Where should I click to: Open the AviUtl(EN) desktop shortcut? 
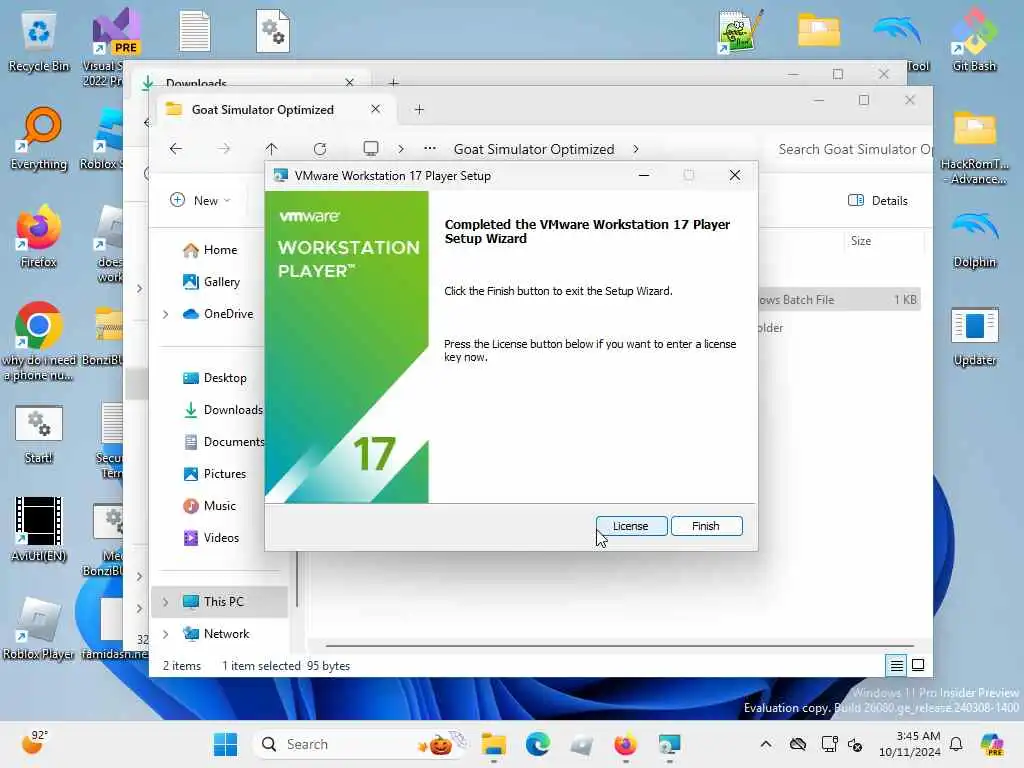pos(39,530)
